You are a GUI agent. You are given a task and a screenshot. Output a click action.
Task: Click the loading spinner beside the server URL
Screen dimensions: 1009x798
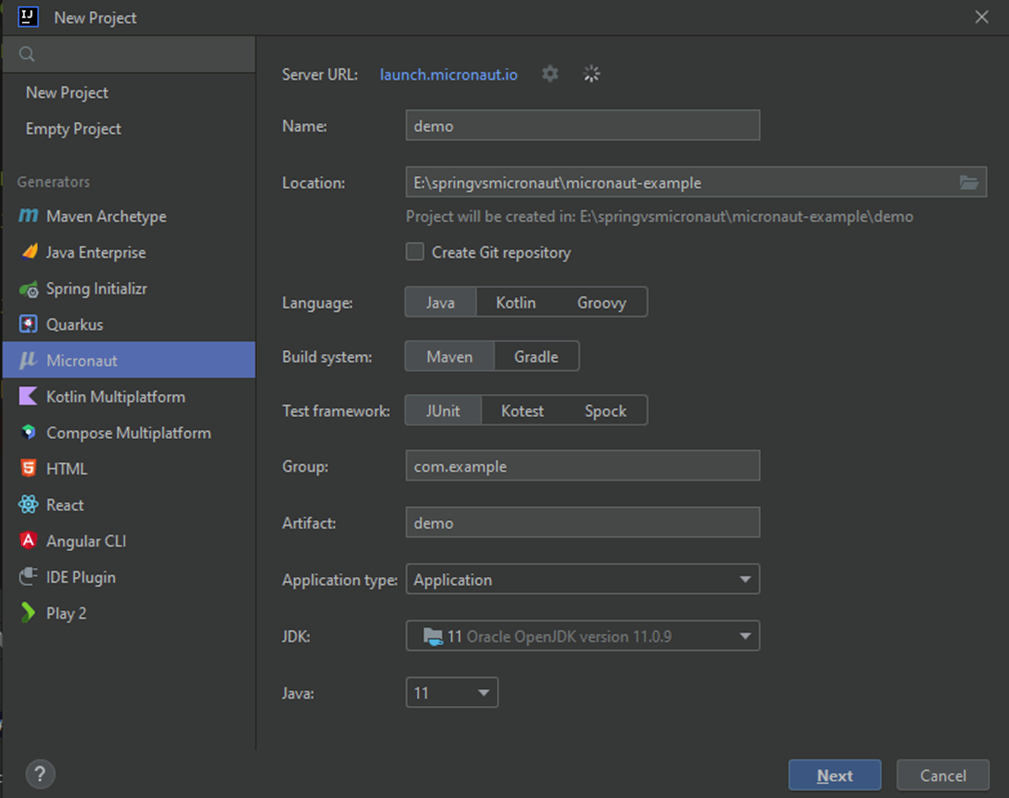tap(591, 74)
